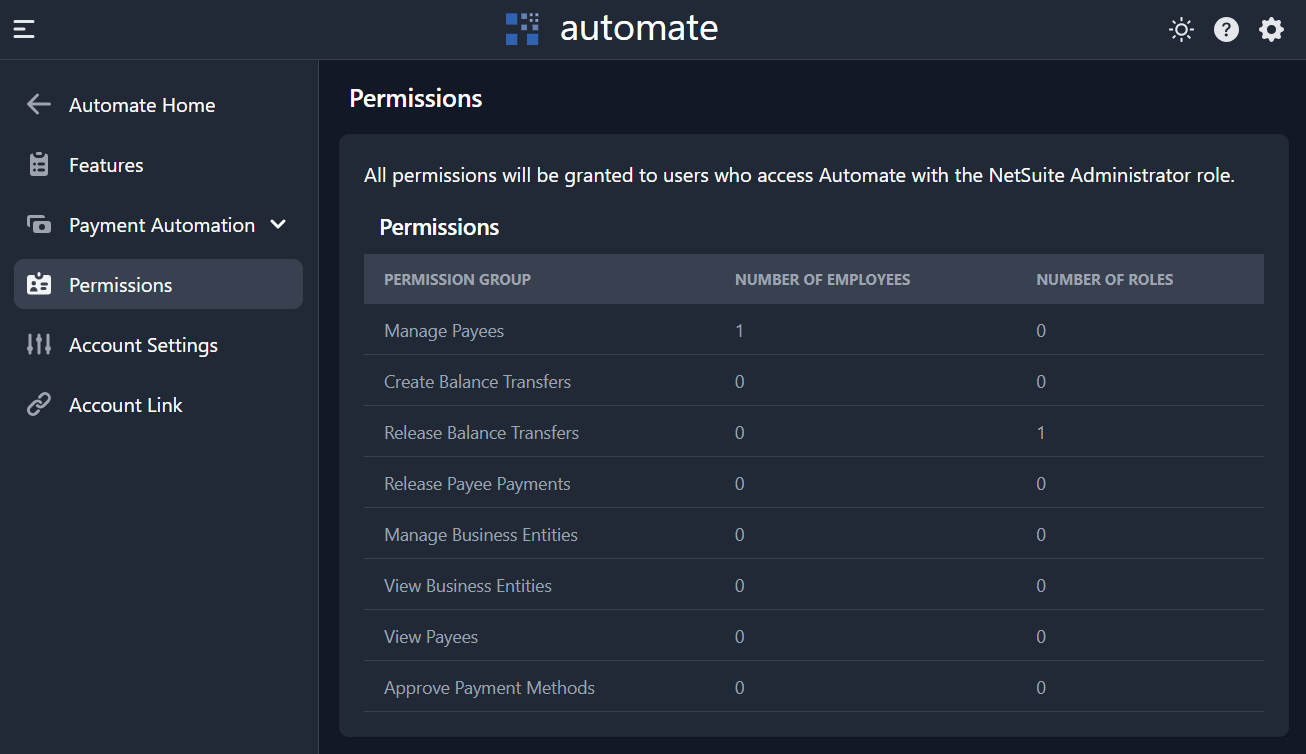Open the Approve Payment Methods permission group
The height and width of the screenshot is (754, 1306).
[489, 688]
